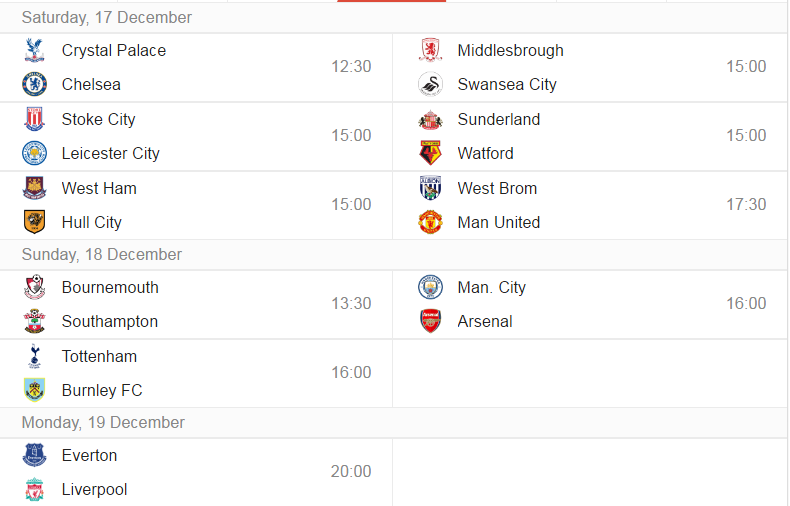Image resolution: width=790 pixels, height=506 pixels.
Task: Select the Bournemouth team name
Action: tap(110, 287)
